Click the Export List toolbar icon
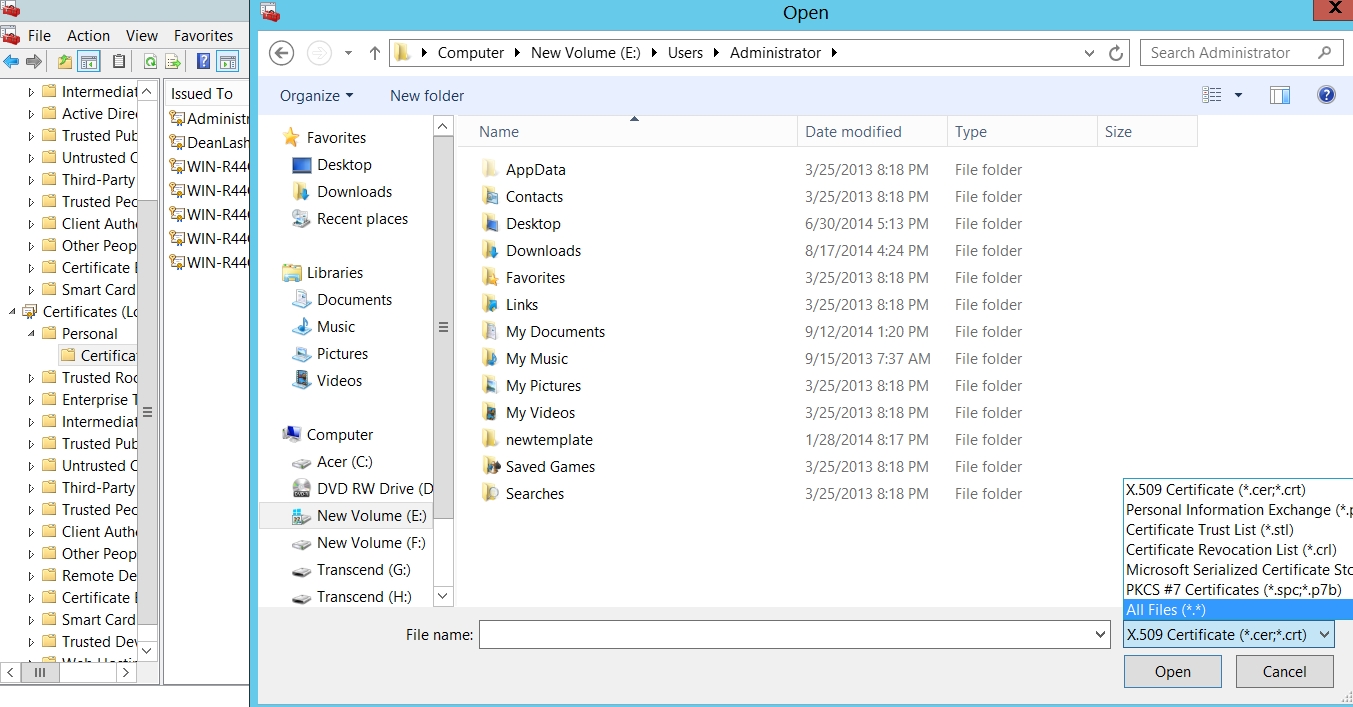 click(173, 62)
